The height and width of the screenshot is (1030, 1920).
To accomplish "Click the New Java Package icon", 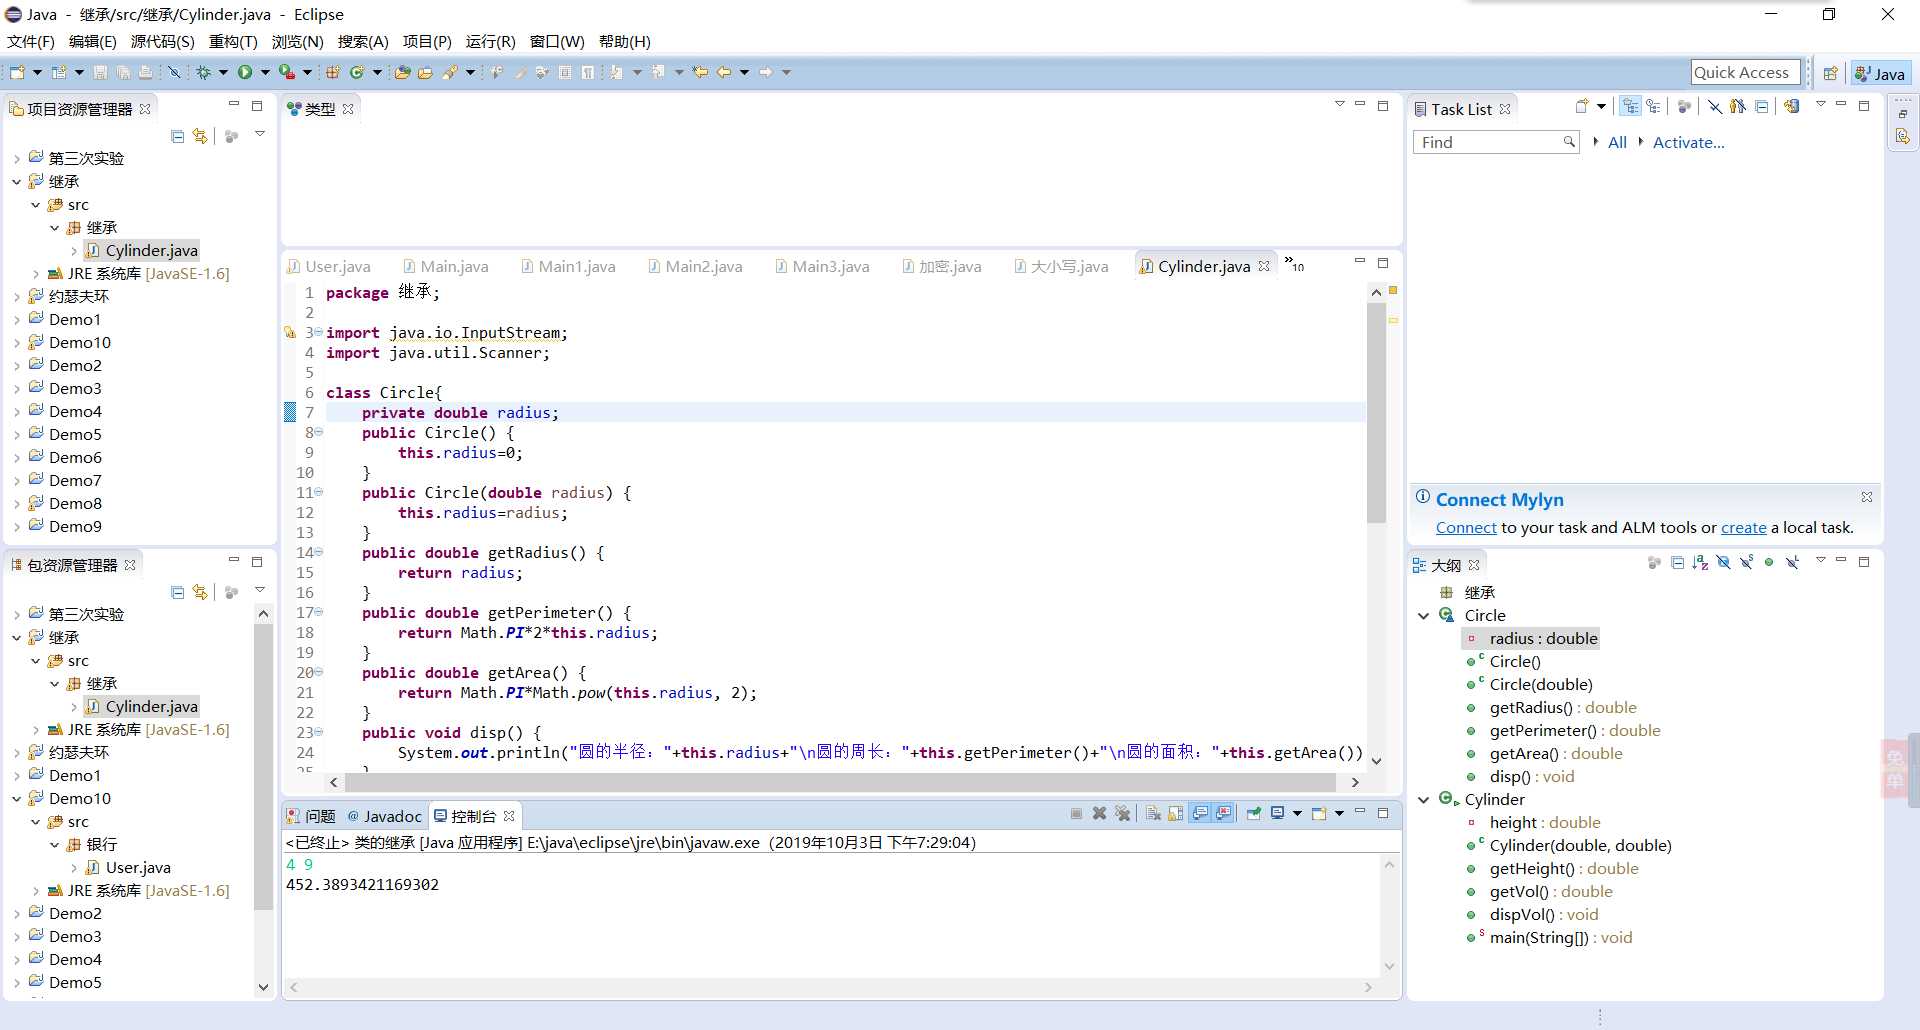I will [333, 72].
